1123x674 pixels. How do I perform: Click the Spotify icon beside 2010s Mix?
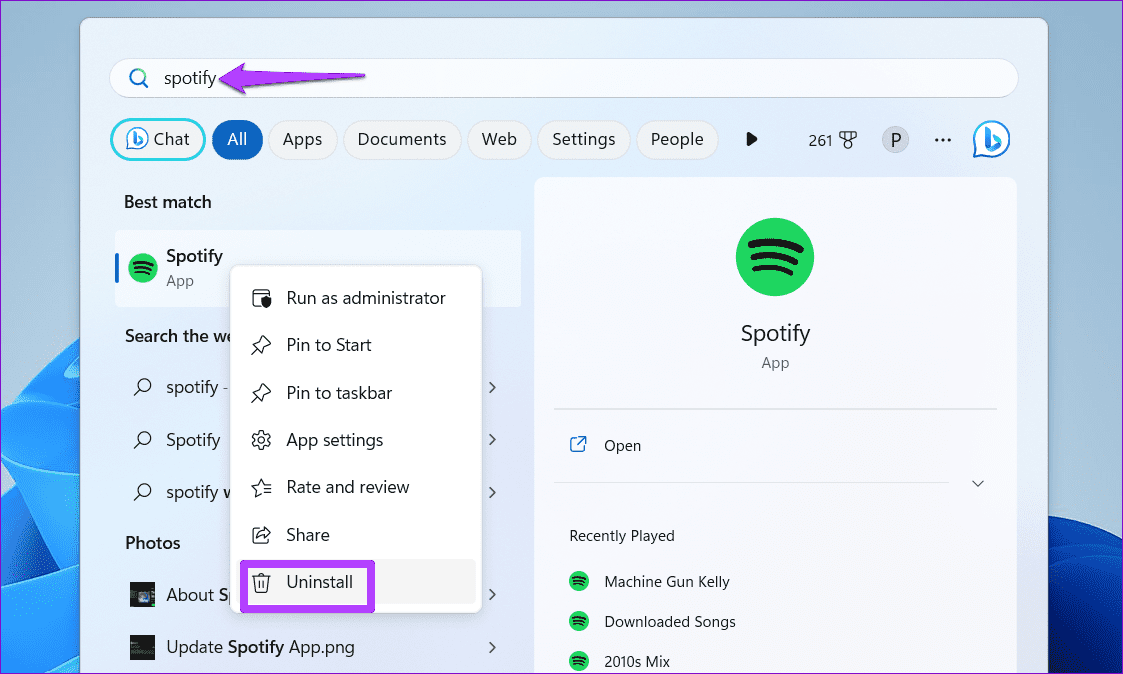[578, 661]
